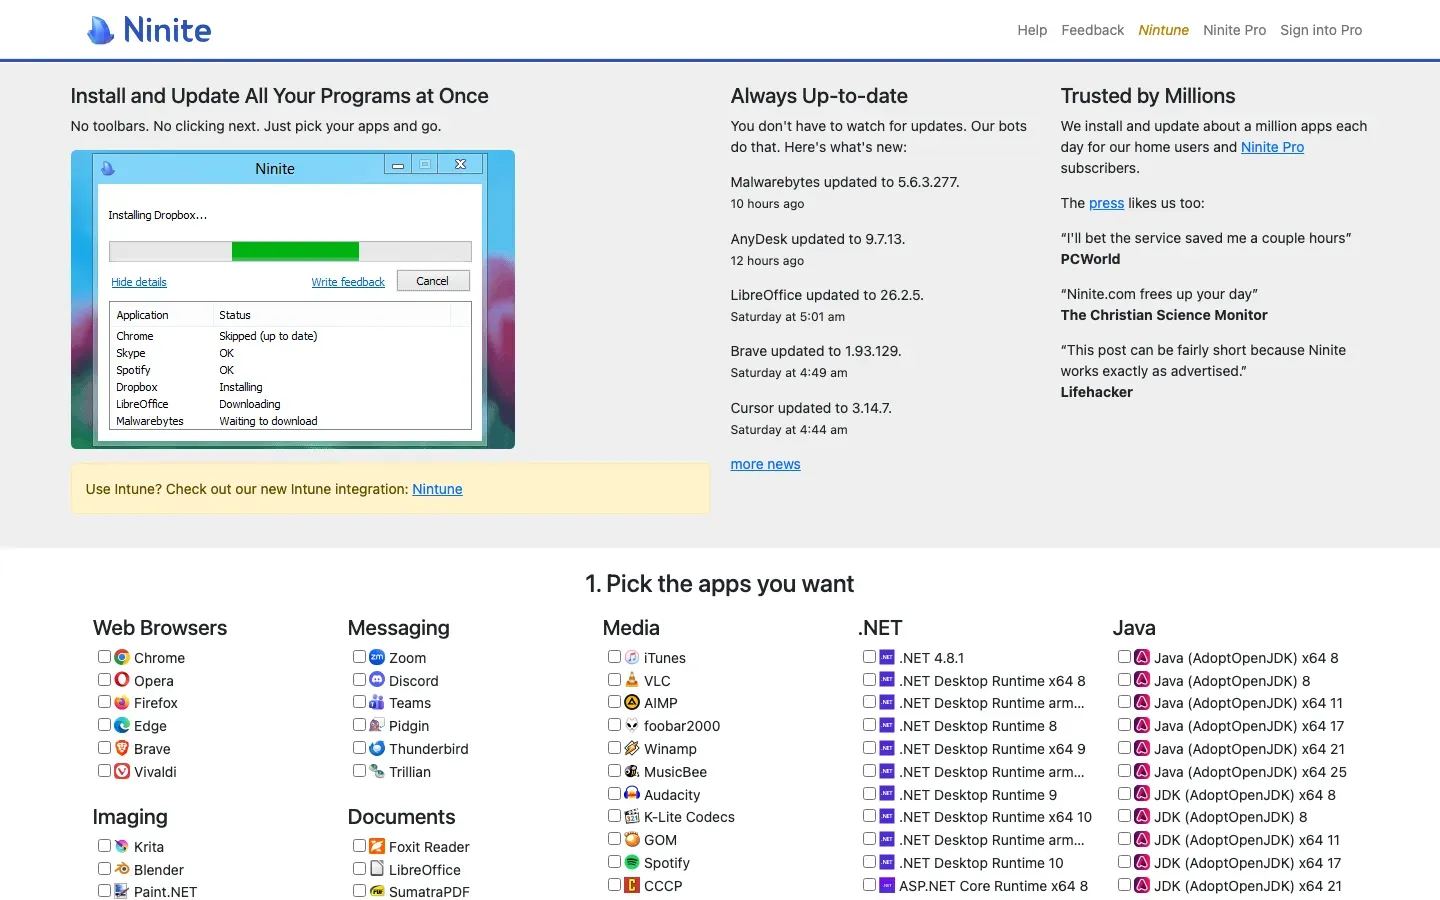Click the CCCP app icon
This screenshot has width=1440, height=900.
point(632,885)
